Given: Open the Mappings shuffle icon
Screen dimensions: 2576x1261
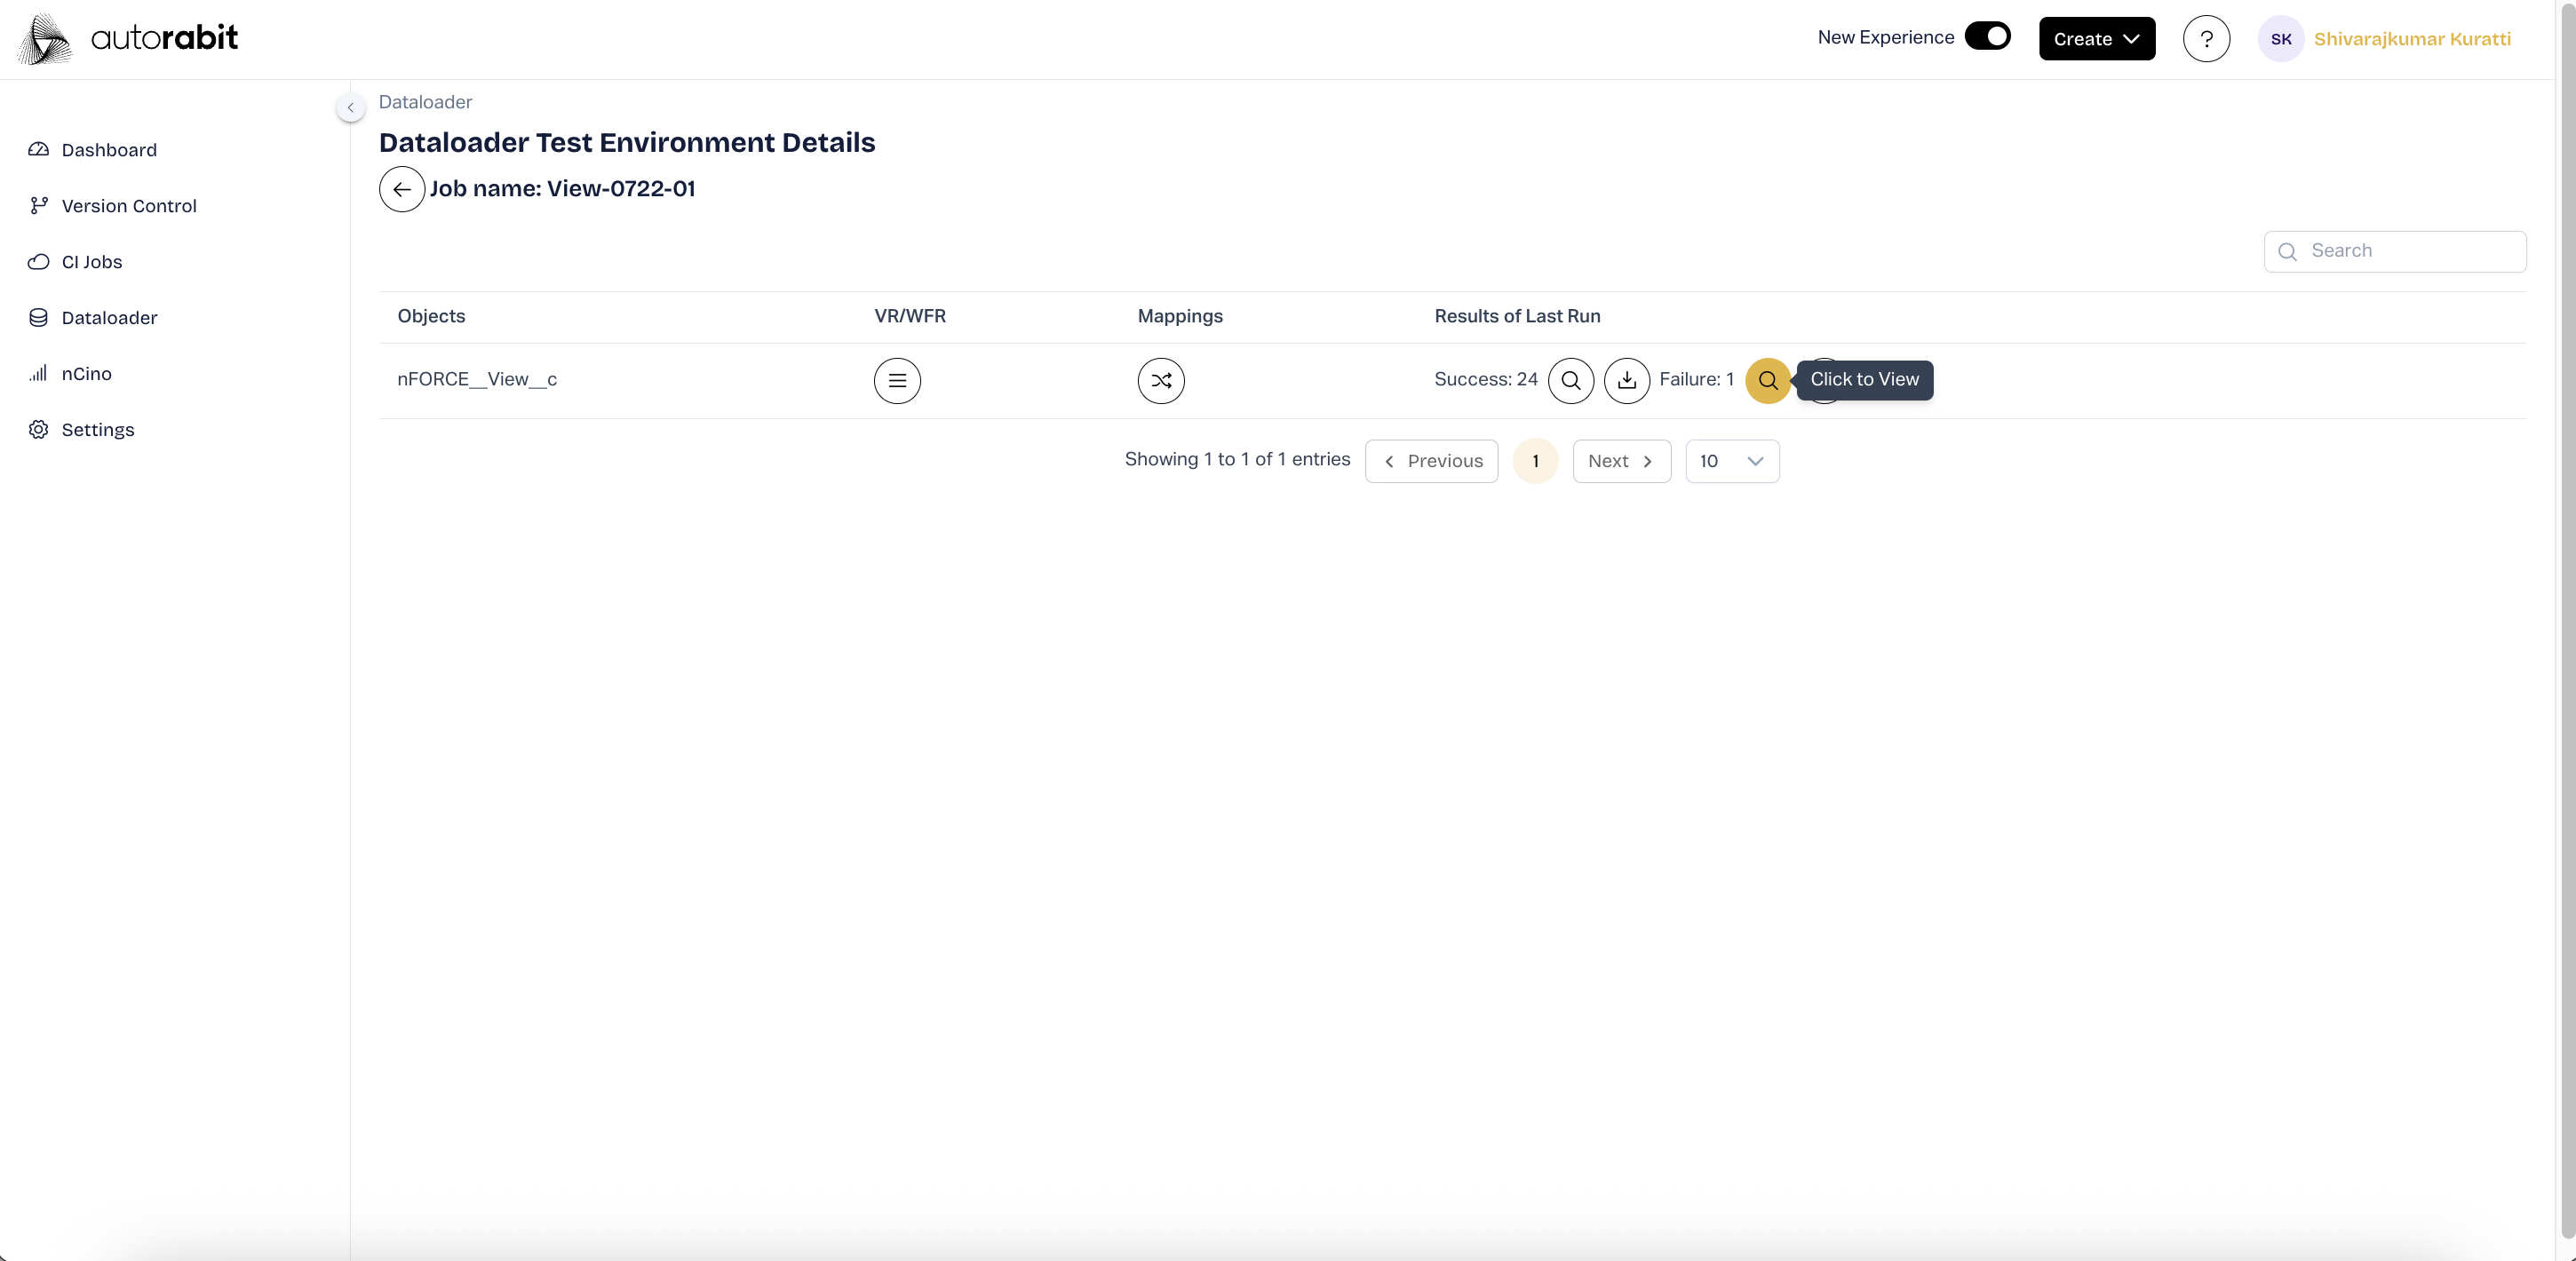Looking at the screenshot, I should tap(1160, 380).
